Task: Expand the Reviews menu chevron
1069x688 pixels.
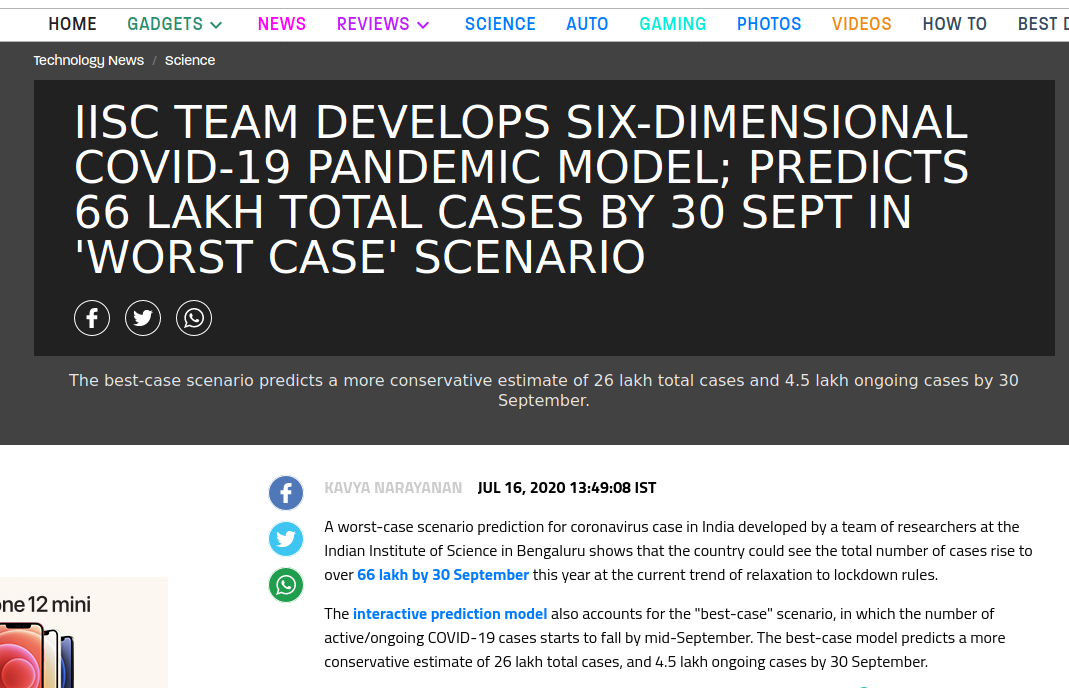Action: point(423,25)
